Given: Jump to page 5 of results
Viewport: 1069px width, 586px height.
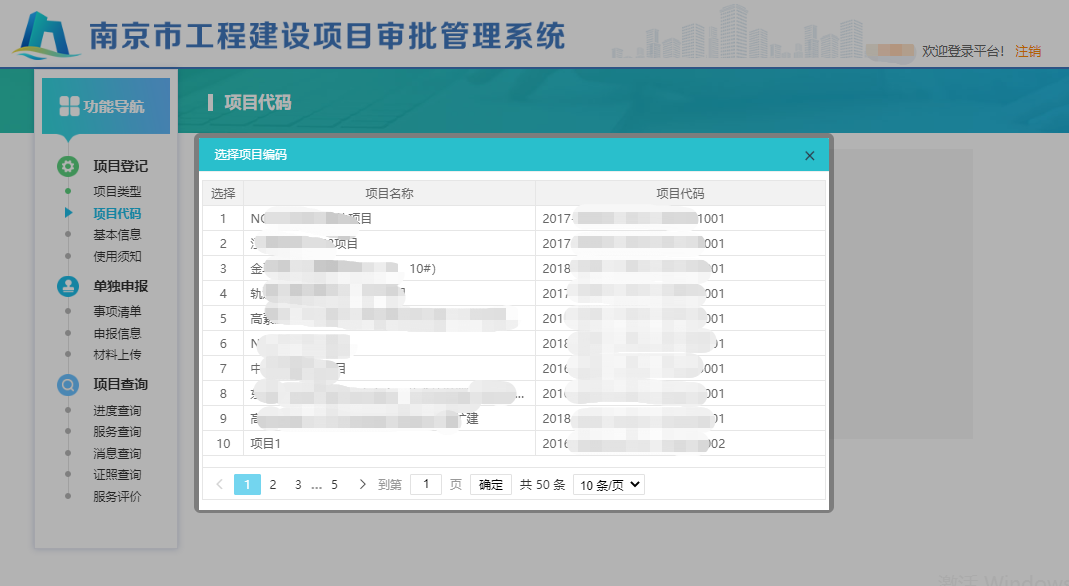Looking at the screenshot, I should [334, 484].
